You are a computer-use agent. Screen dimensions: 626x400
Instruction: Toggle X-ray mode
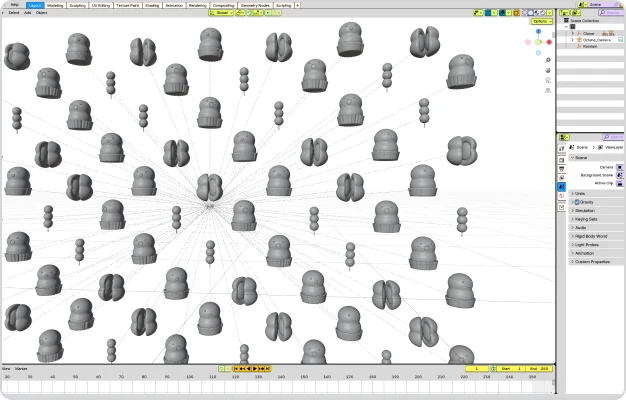[x=516, y=13]
